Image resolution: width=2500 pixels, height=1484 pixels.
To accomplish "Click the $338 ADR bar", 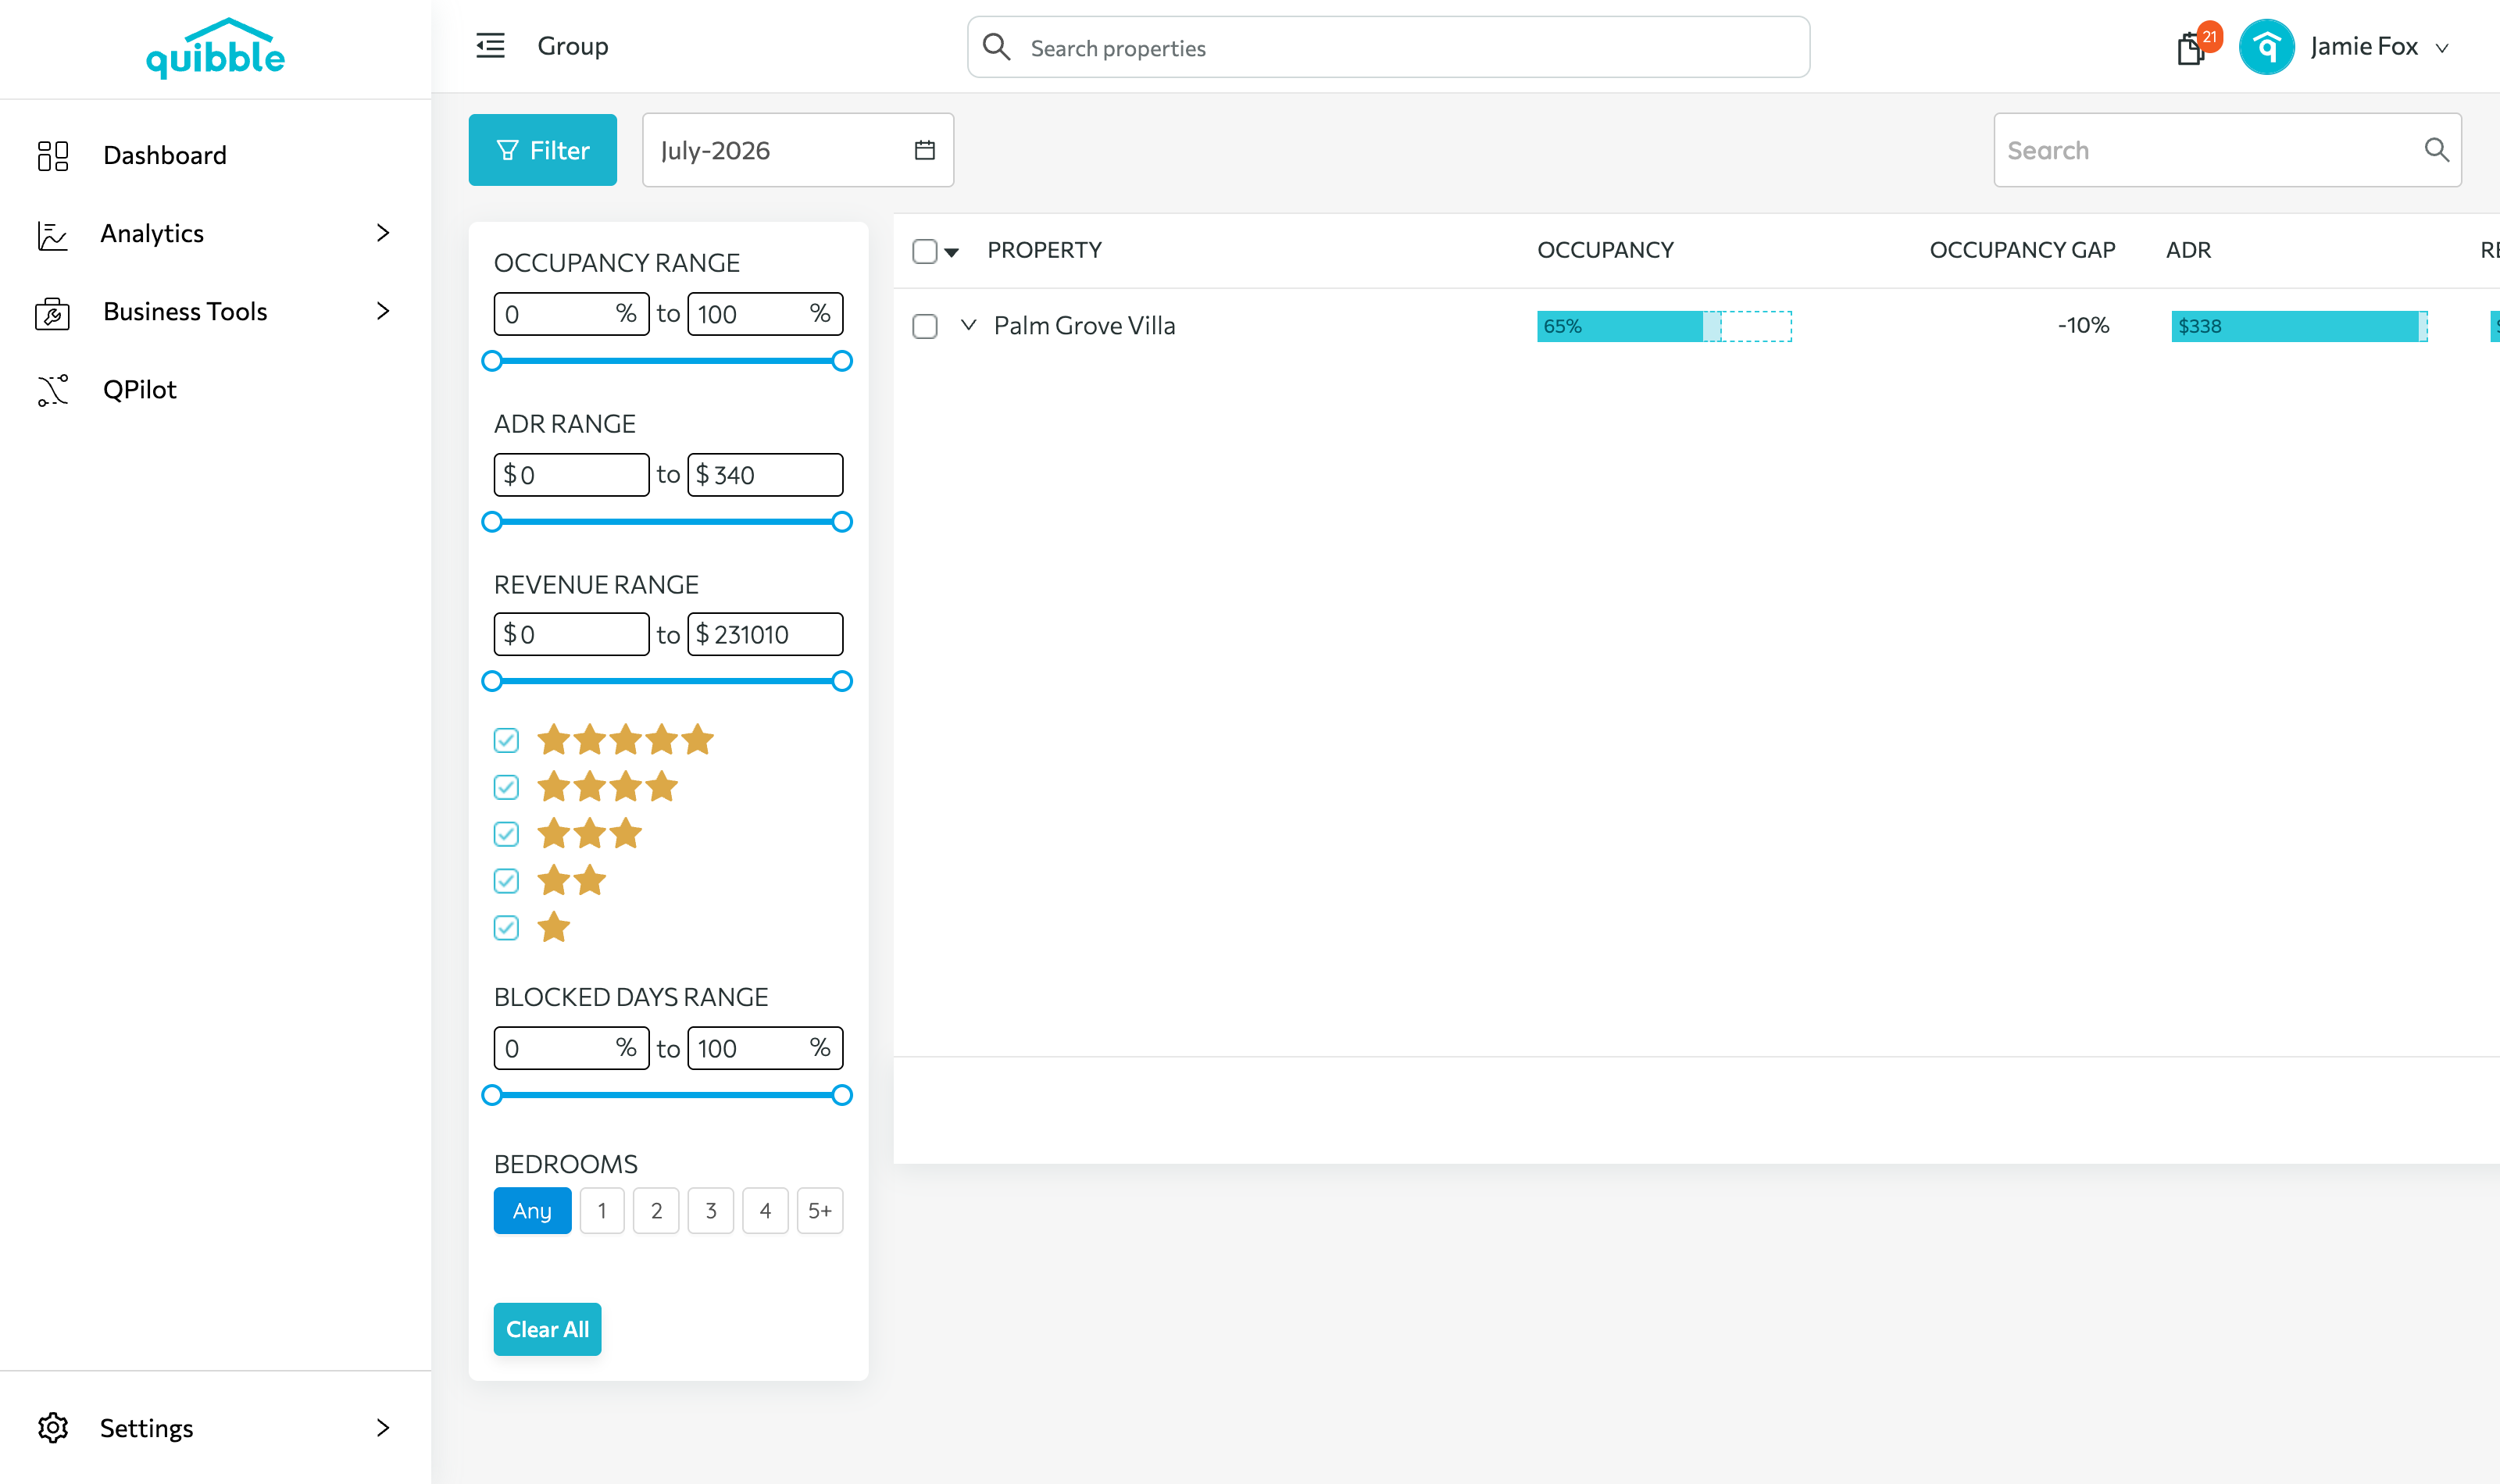I will coord(2299,326).
